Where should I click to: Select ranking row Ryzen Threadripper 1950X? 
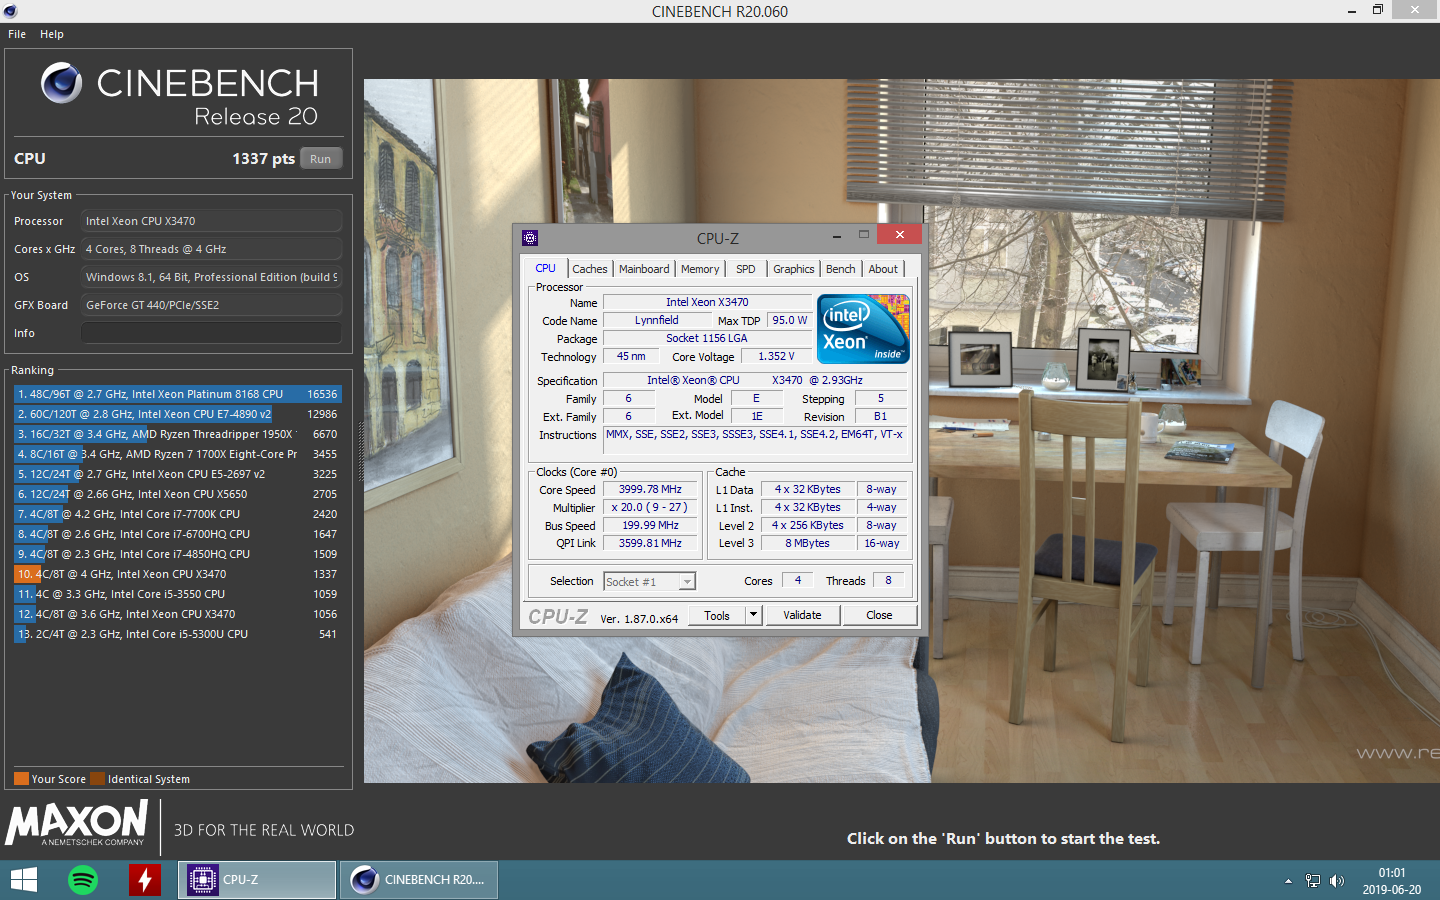[178, 434]
